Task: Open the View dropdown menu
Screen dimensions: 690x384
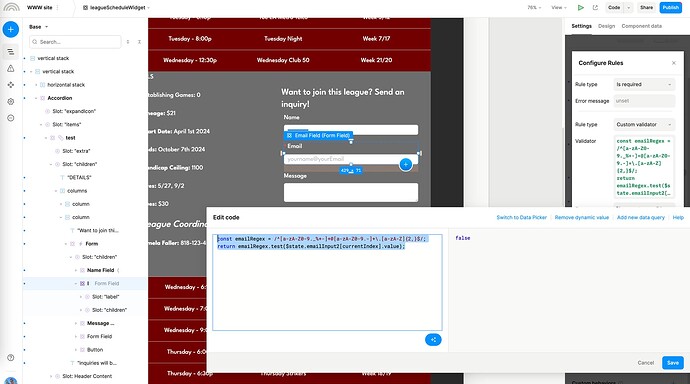Action: tap(559, 7)
